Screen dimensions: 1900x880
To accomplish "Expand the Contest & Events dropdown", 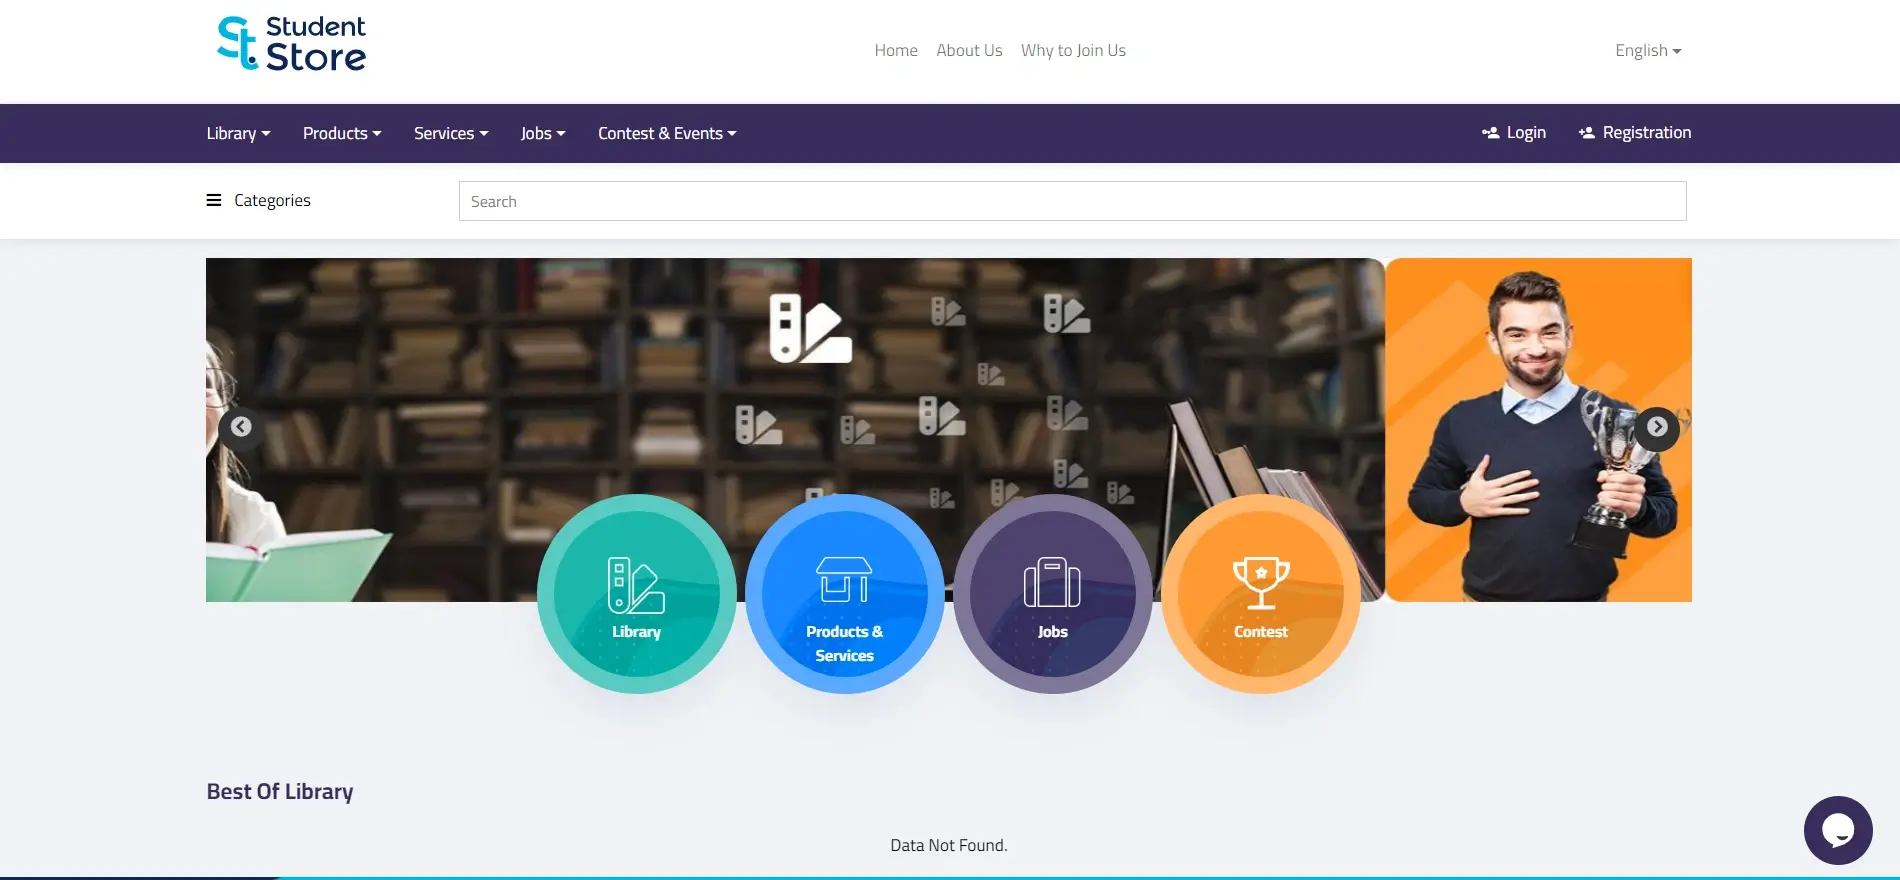I will (667, 133).
